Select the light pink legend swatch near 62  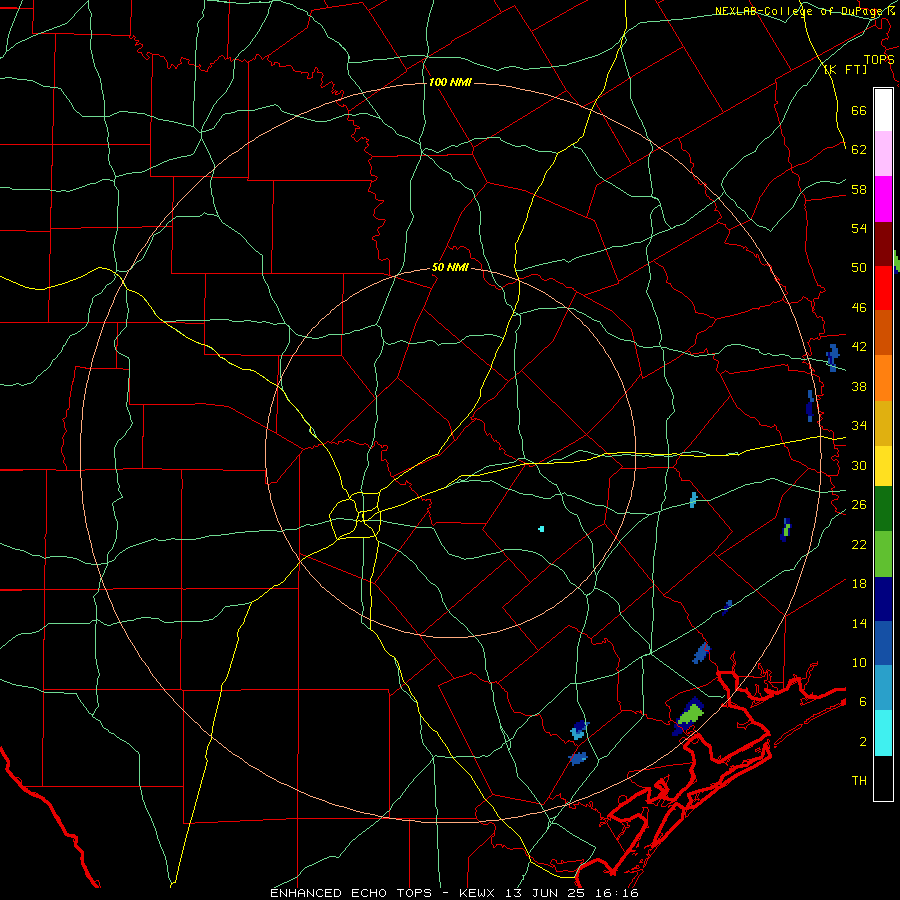pos(883,153)
